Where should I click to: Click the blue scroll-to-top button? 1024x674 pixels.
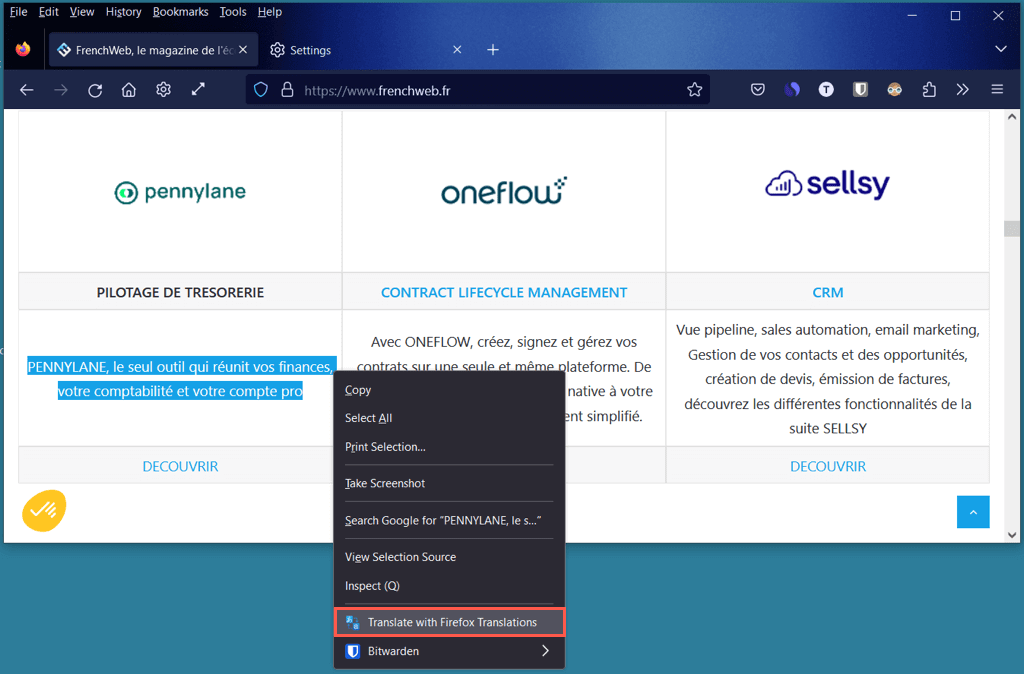(972, 512)
